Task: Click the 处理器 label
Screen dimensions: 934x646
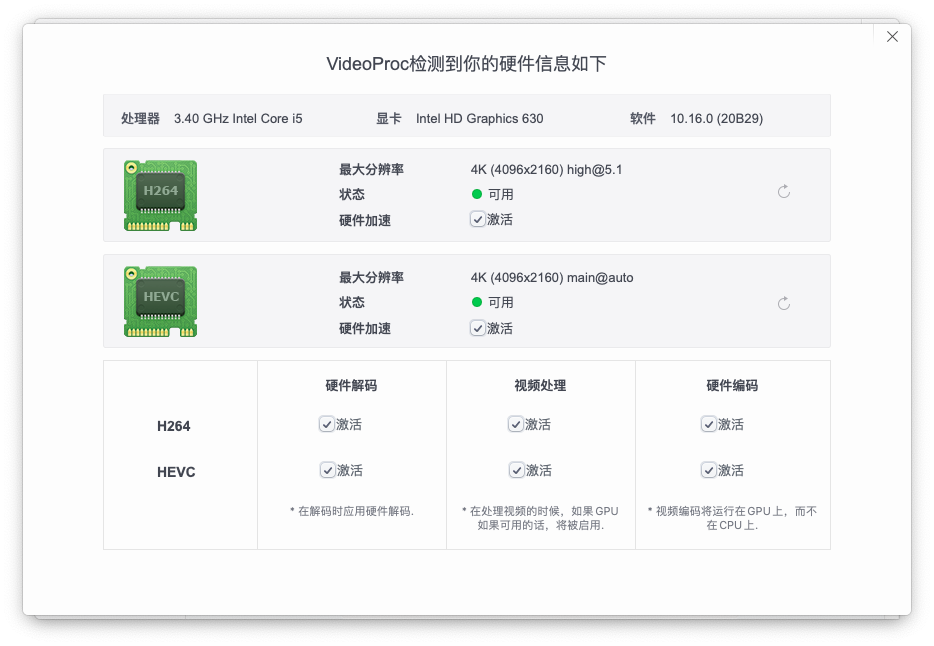Action: click(x=141, y=118)
